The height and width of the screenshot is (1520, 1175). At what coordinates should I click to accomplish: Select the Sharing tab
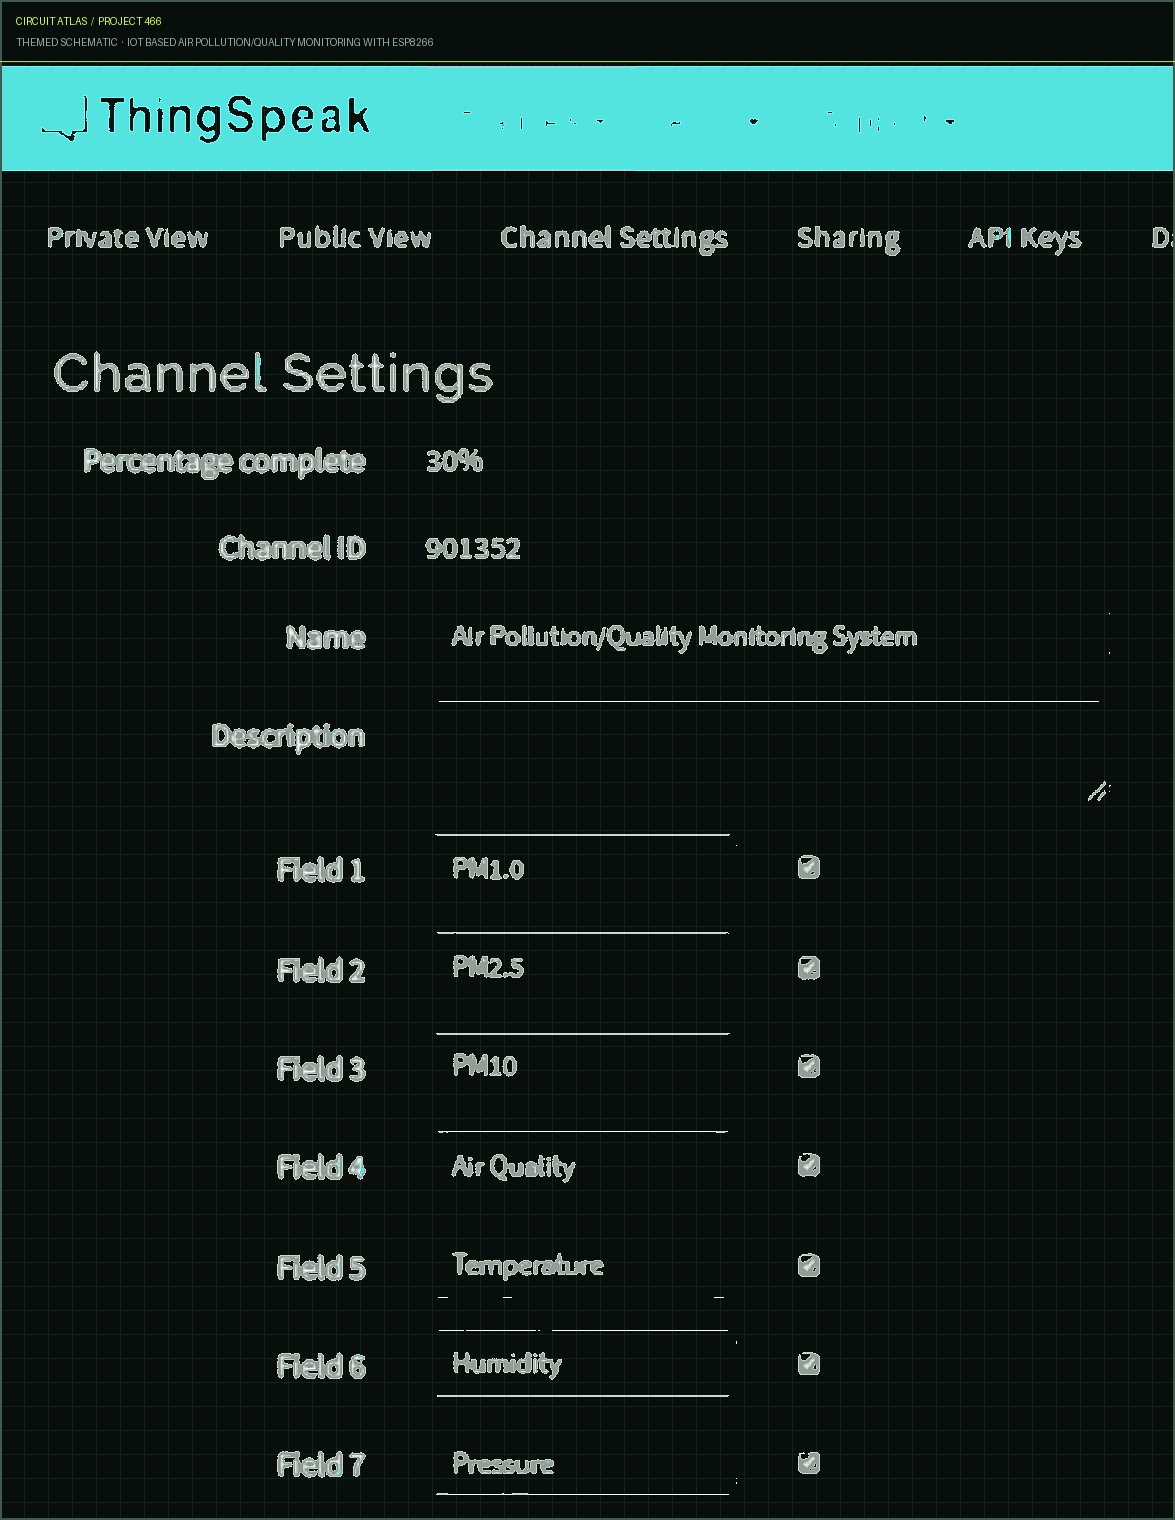(x=848, y=238)
